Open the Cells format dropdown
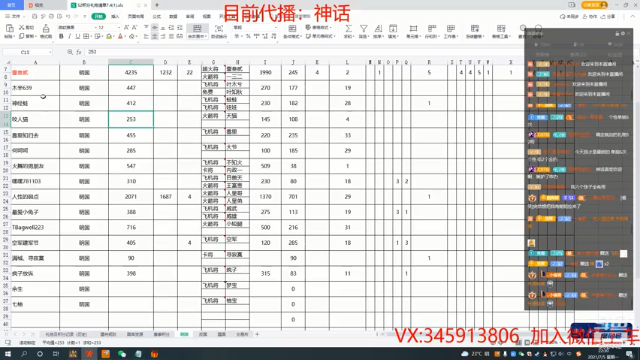Image resolution: width=640 pixels, height=360 pixels. [x=413, y=36]
